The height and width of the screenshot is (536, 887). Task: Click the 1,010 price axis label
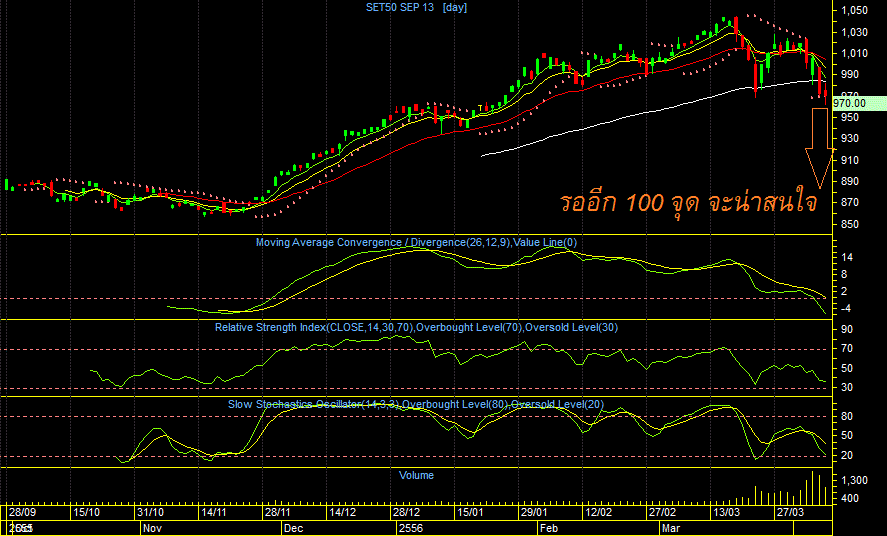pos(854,54)
